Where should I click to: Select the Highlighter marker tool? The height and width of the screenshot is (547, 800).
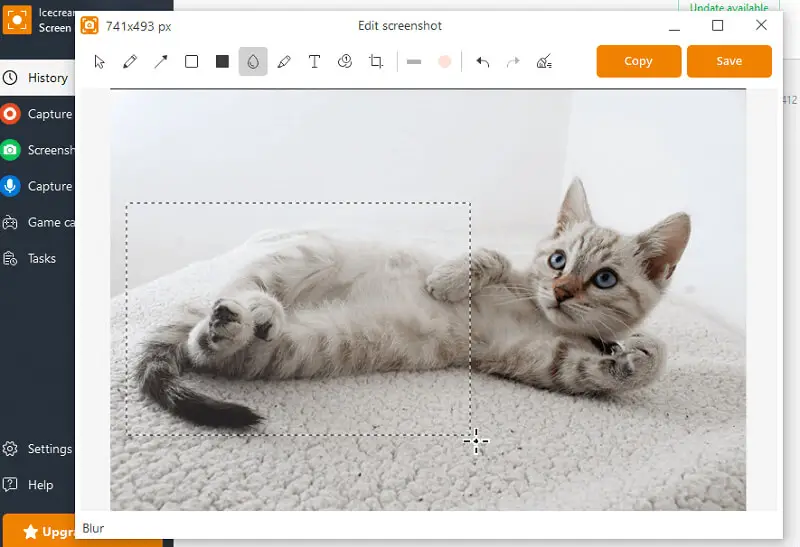[x=284, y=62]
